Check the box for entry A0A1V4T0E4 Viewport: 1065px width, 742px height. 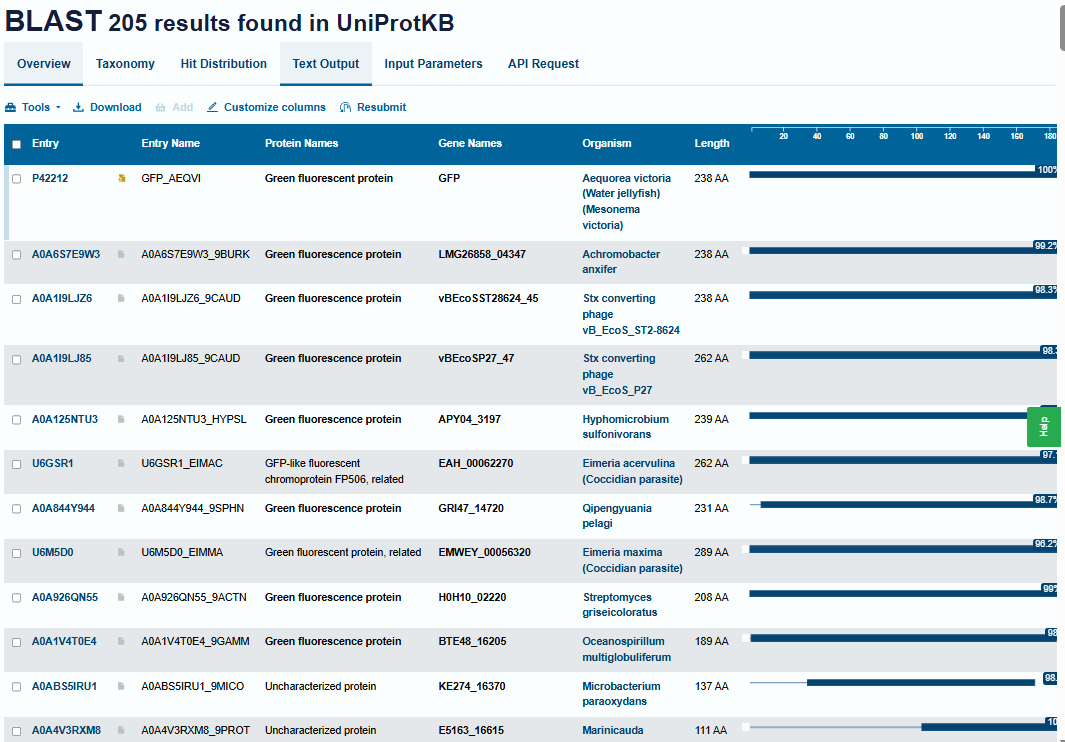[16, 642]
